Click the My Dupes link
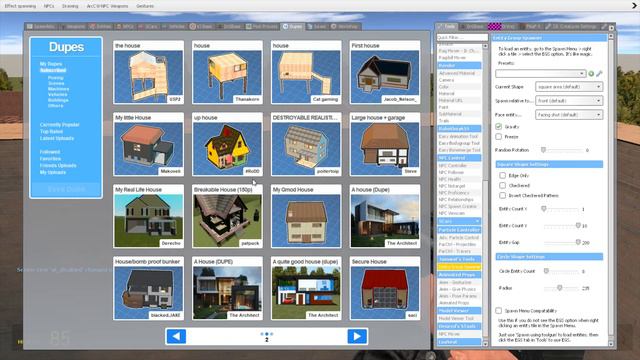 (51, 64)
